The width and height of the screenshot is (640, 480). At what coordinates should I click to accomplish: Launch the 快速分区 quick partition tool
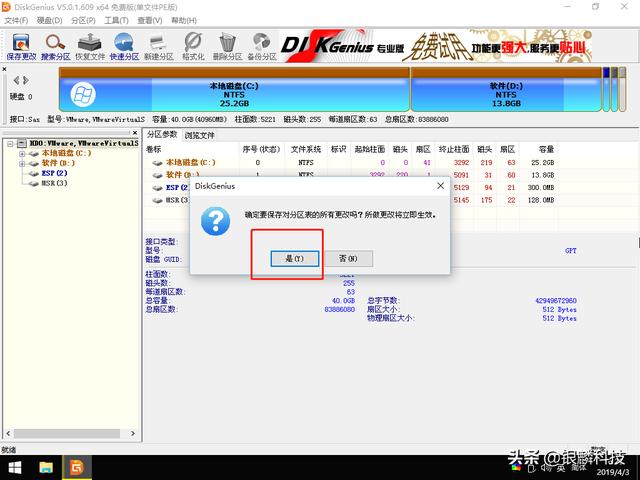point(124,47)
